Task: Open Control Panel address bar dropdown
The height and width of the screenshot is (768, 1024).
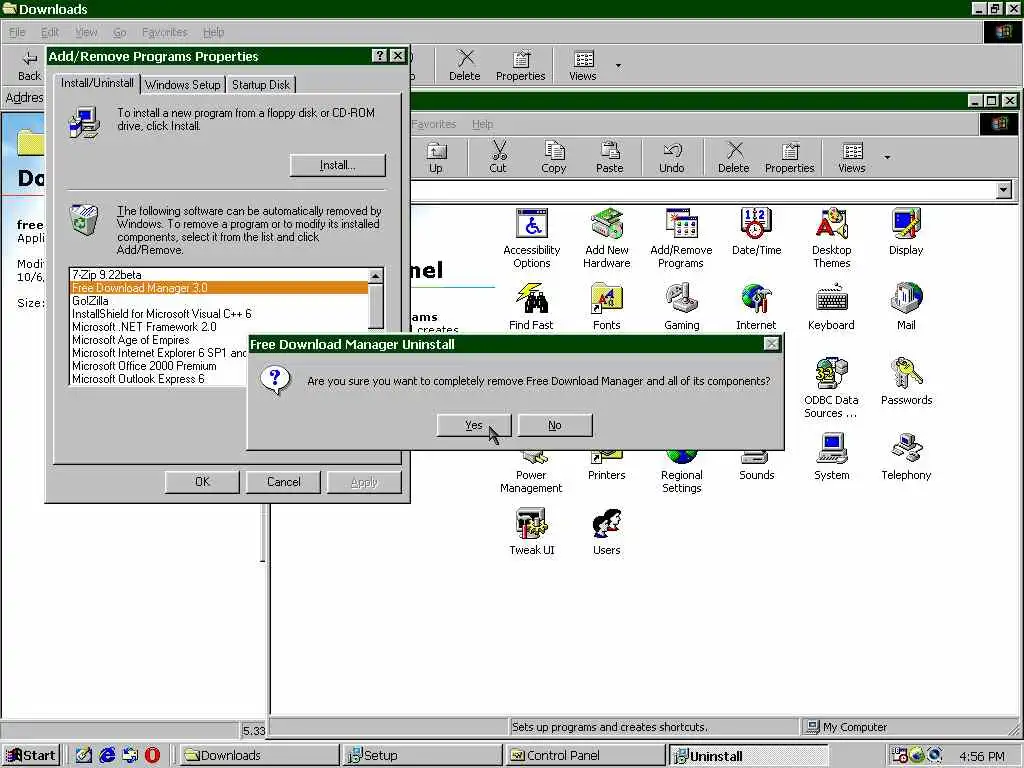Action: (x=1004, y=190)
